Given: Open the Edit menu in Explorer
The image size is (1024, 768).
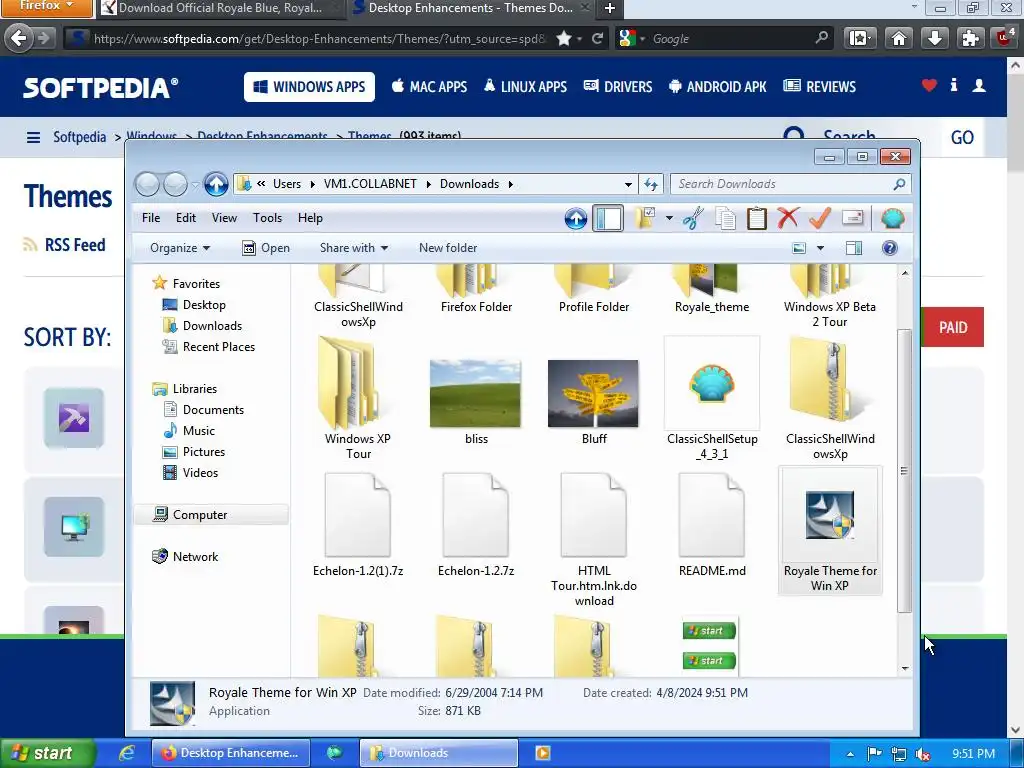Looking at the screenshot, I should tap(185, 218).
